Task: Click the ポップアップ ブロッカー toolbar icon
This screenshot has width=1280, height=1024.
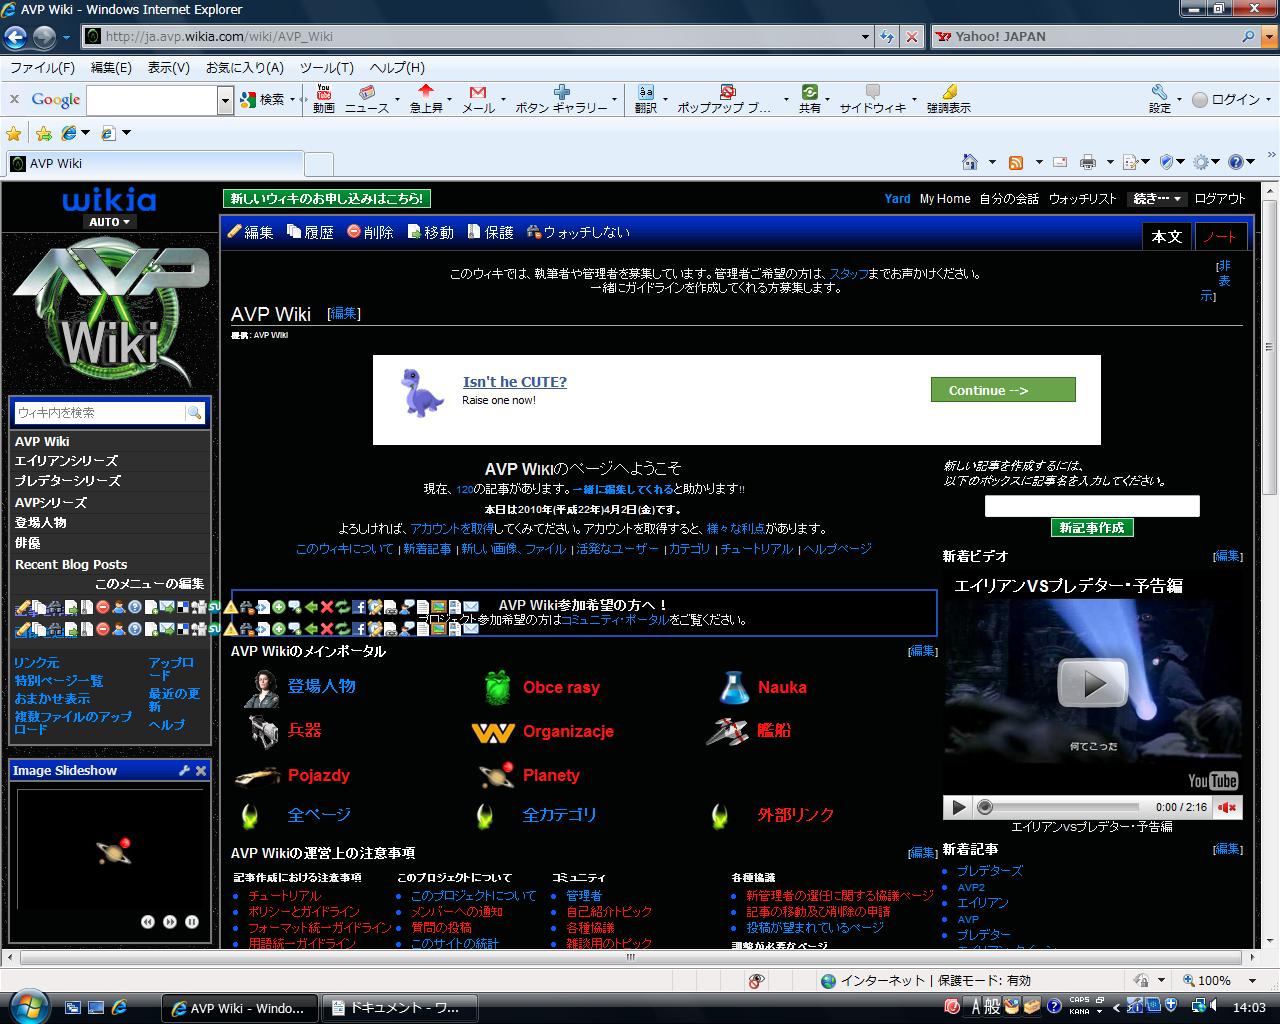Action: (x=726, y=99)
